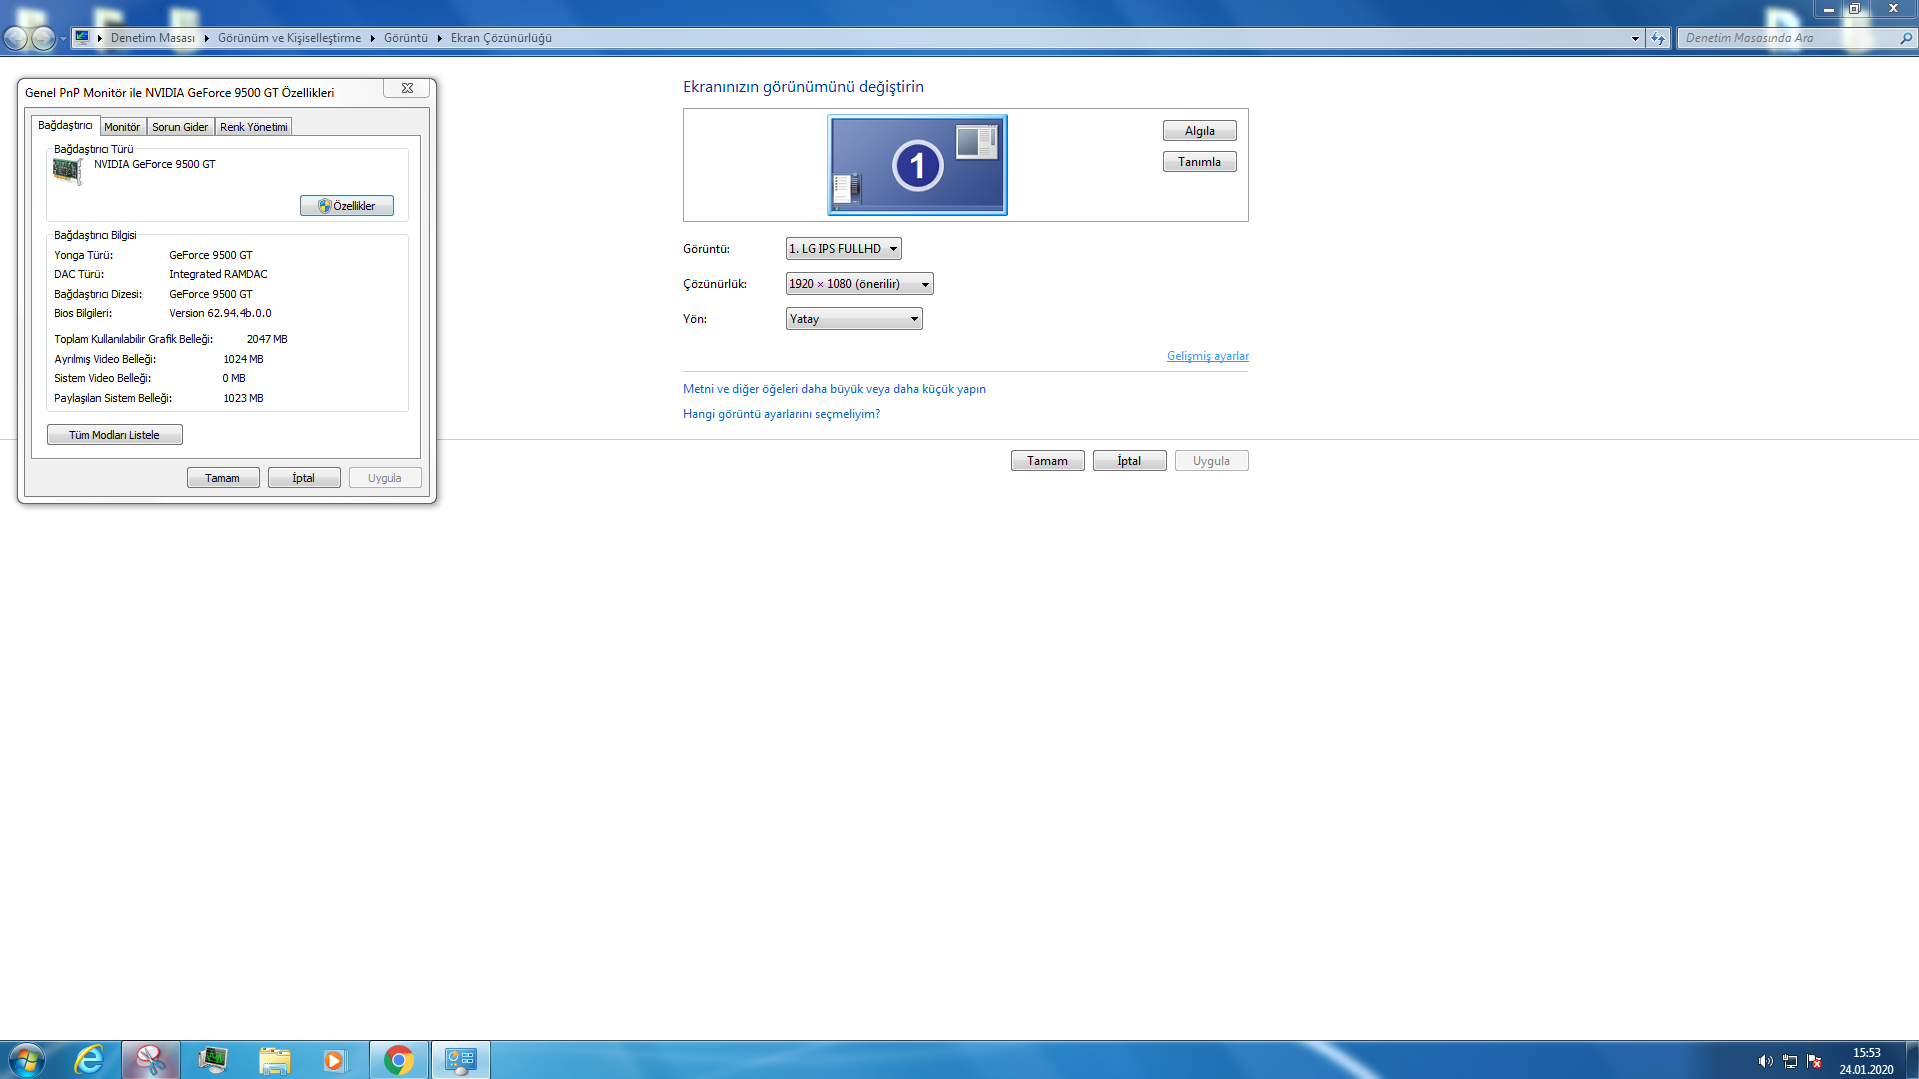Viewport: 1919px width, 1079px height.
Task: Open the Çözünürlük 1920 × 1080 dropdown
Action: coord(859,284)
